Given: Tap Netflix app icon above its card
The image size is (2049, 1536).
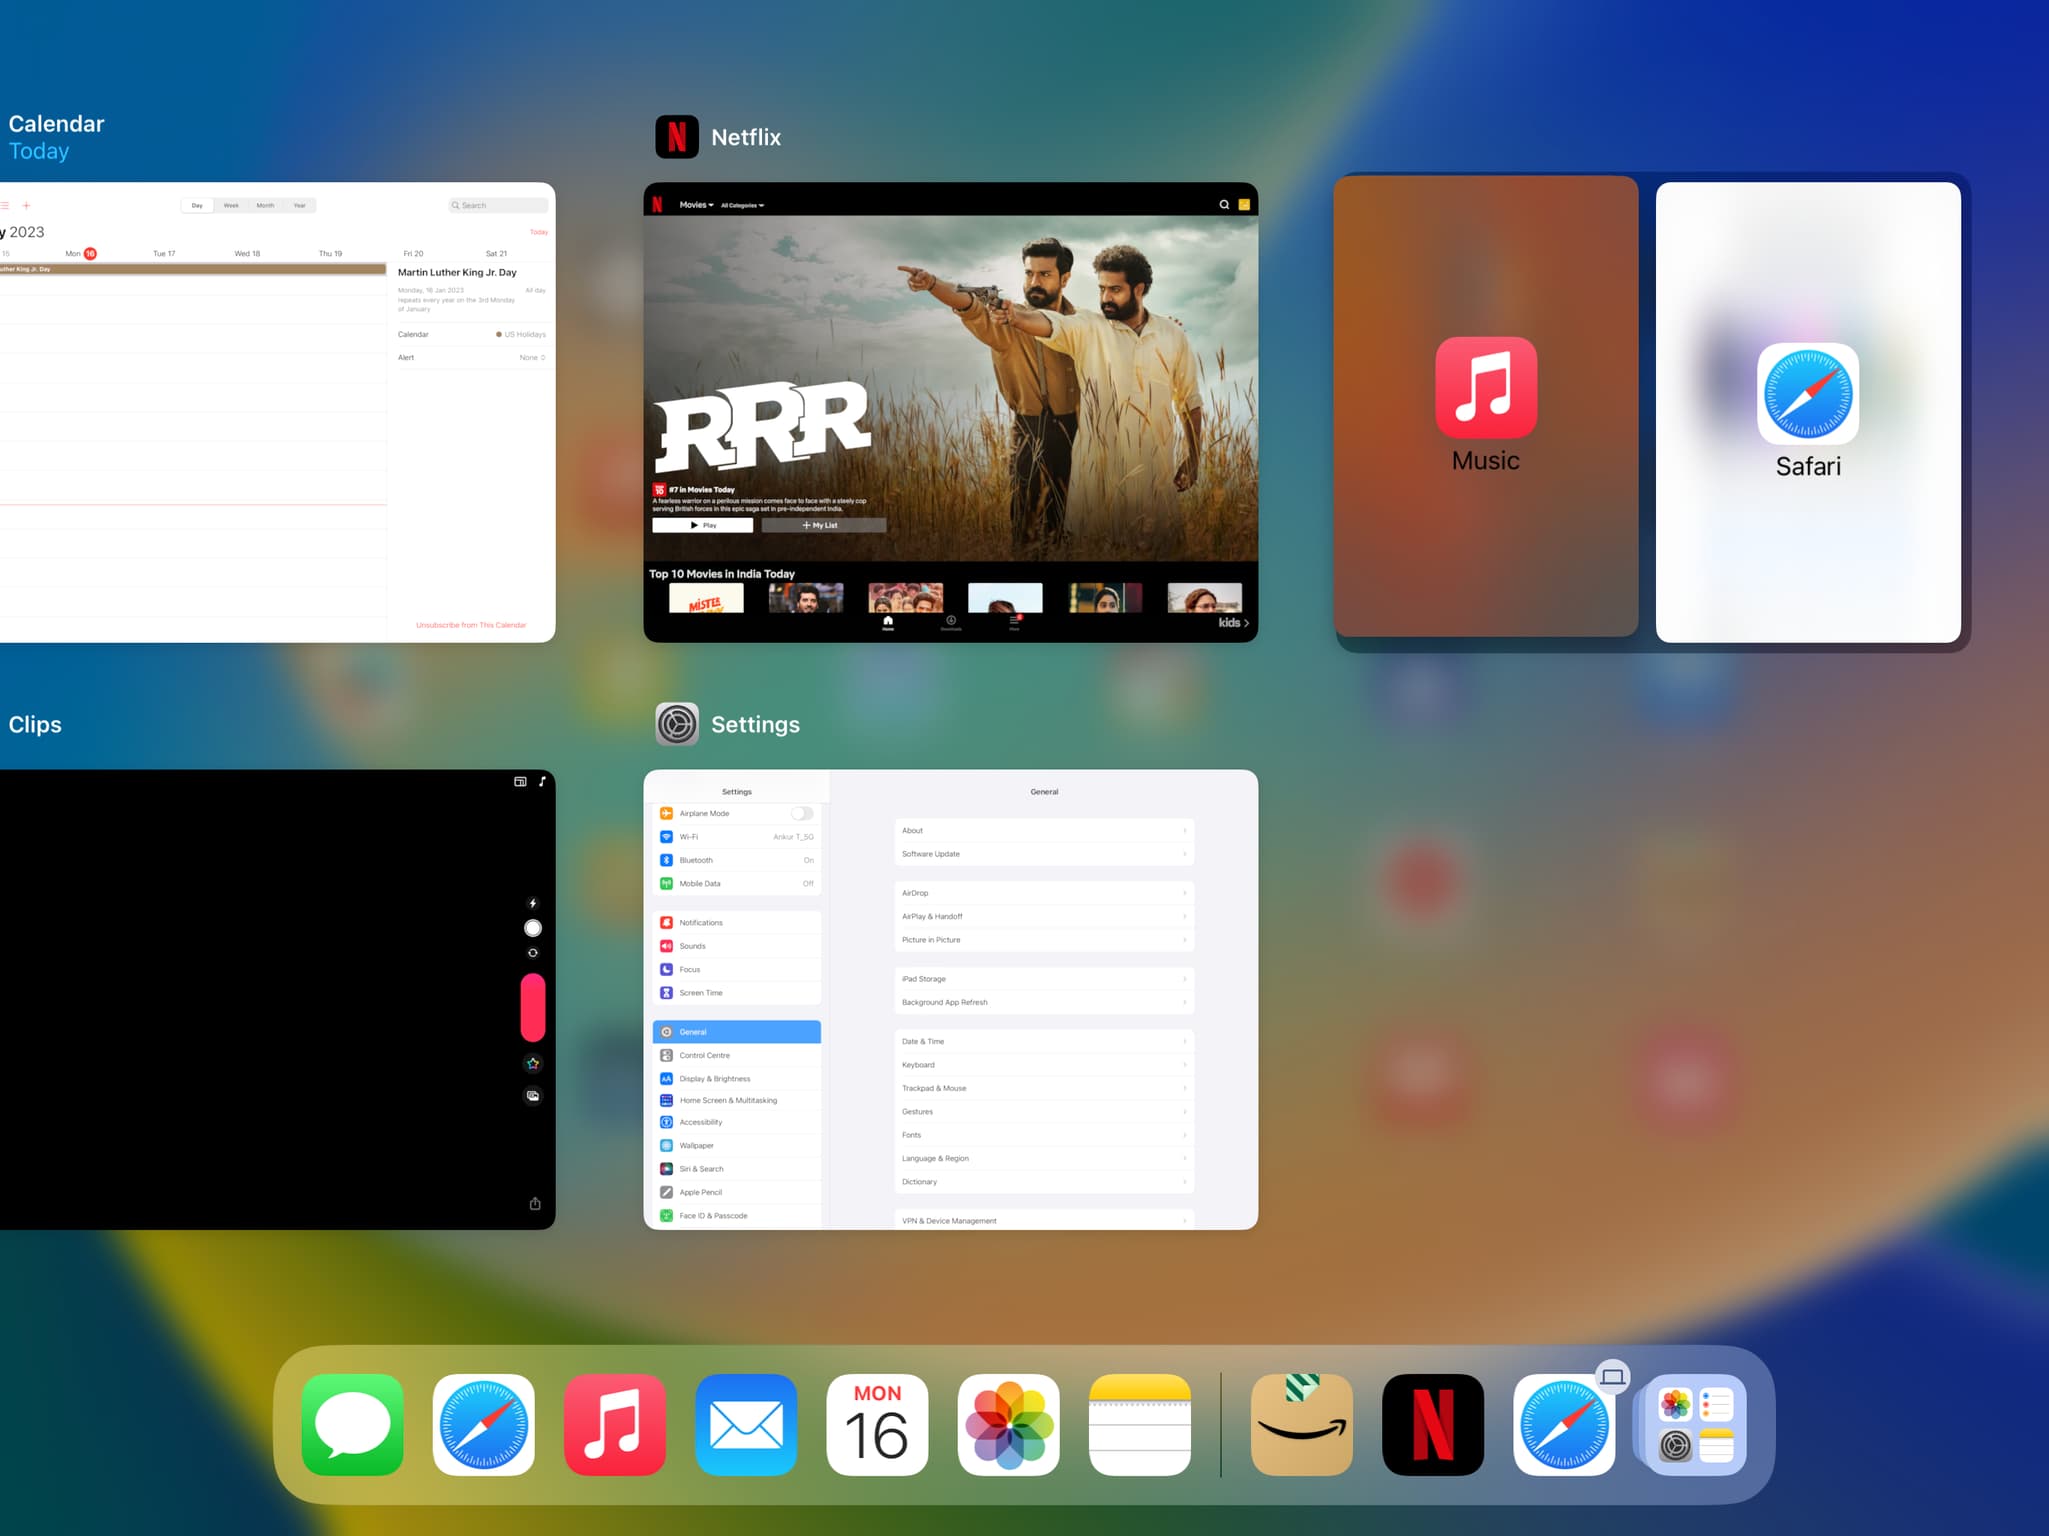Looking at the screenshot, I should click(677, 137).
